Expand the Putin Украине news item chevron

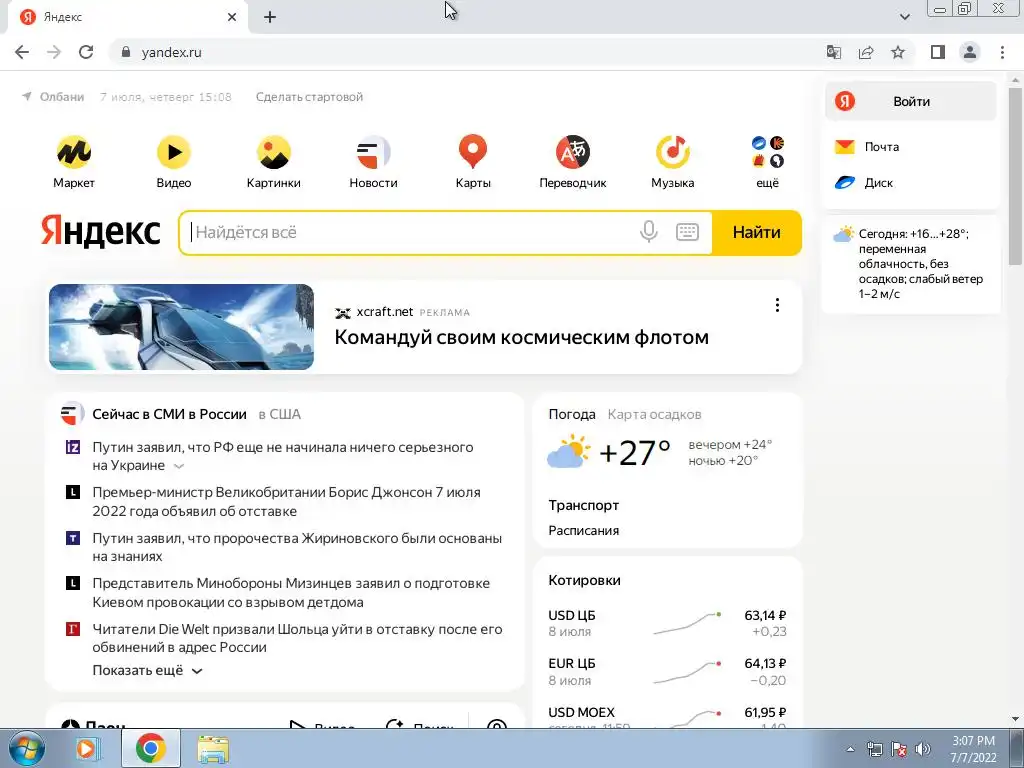coord(179,466)
